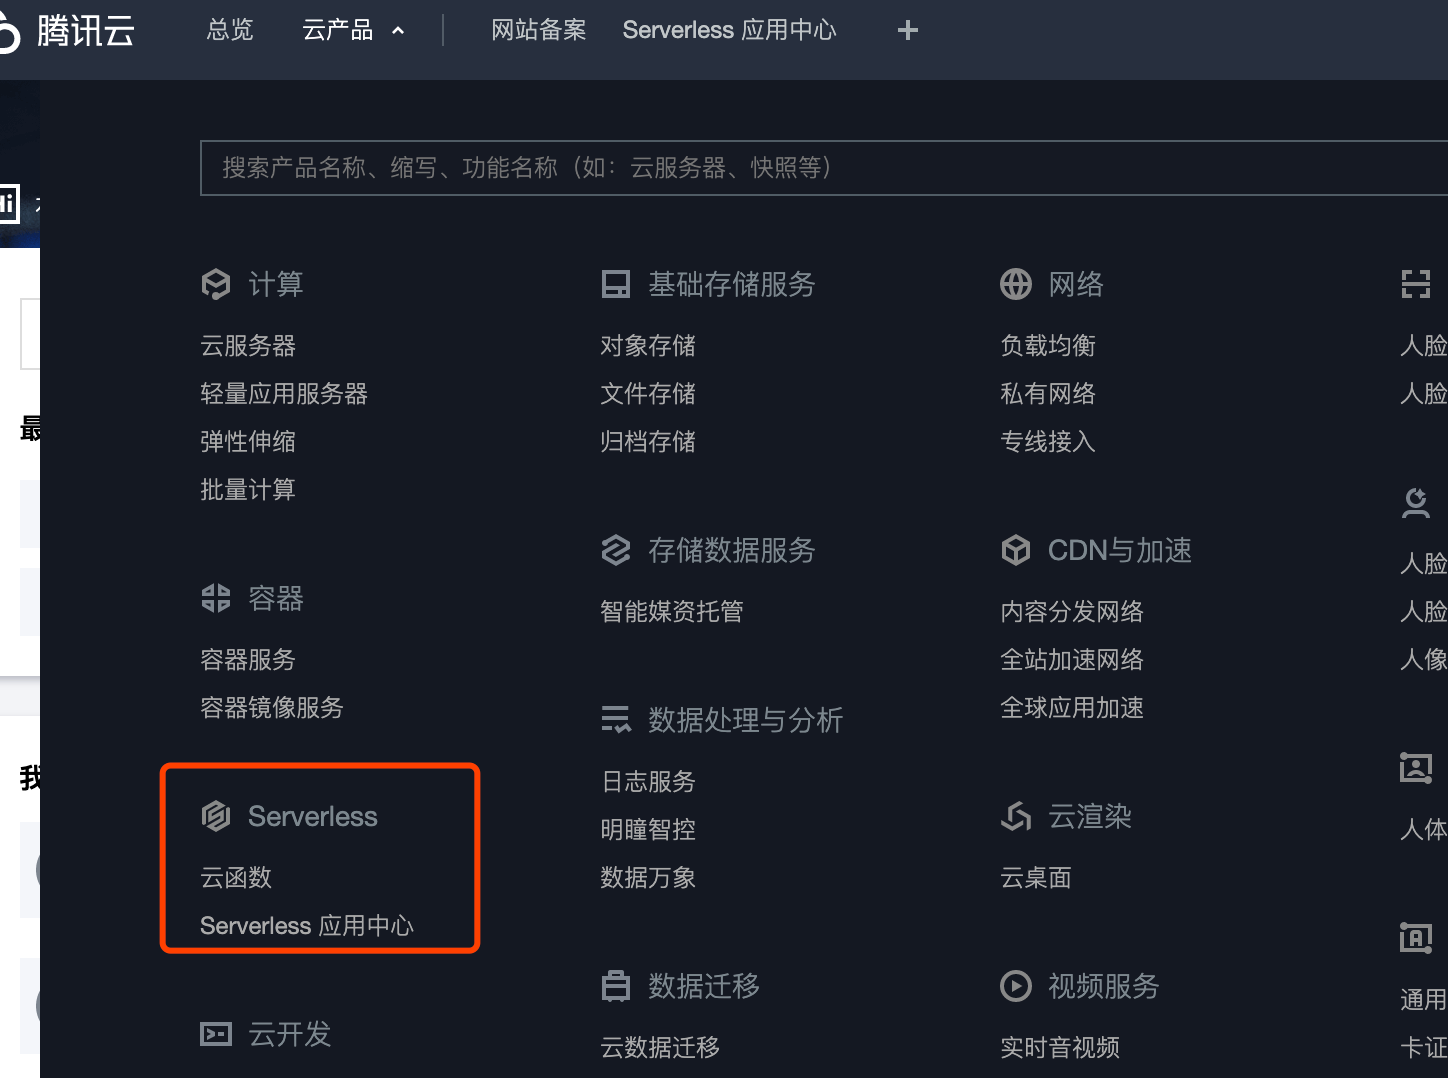This screenshot has height=1078, width=1448.
Task: Open 内容分发网络 link
Action: click(x=1072, y=612)
